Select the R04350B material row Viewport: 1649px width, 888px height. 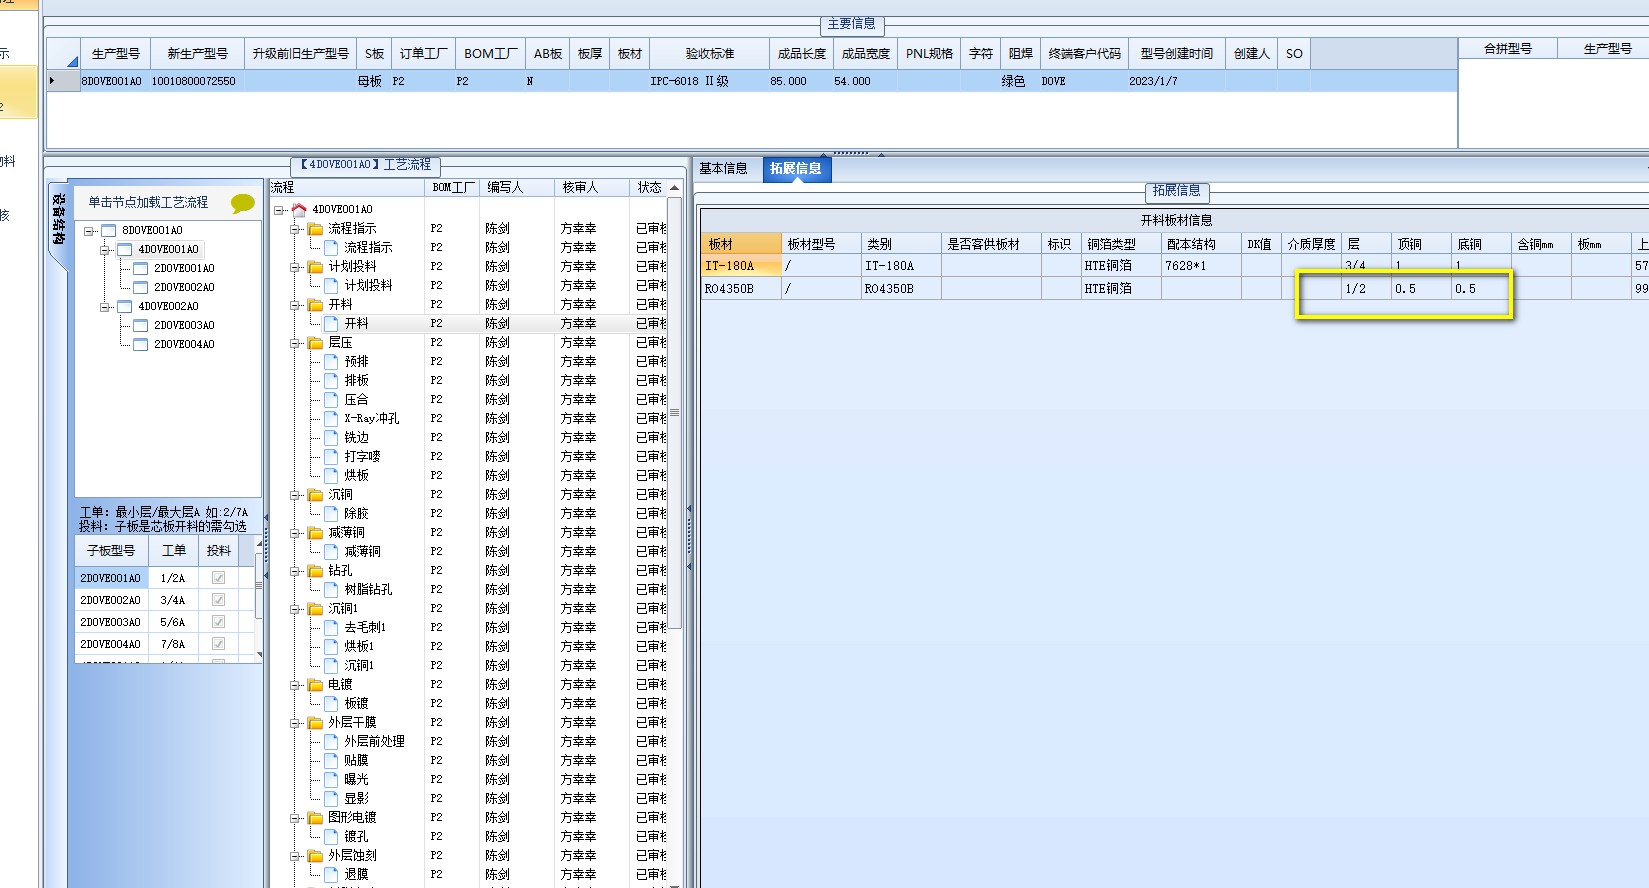pos(1174,289)
